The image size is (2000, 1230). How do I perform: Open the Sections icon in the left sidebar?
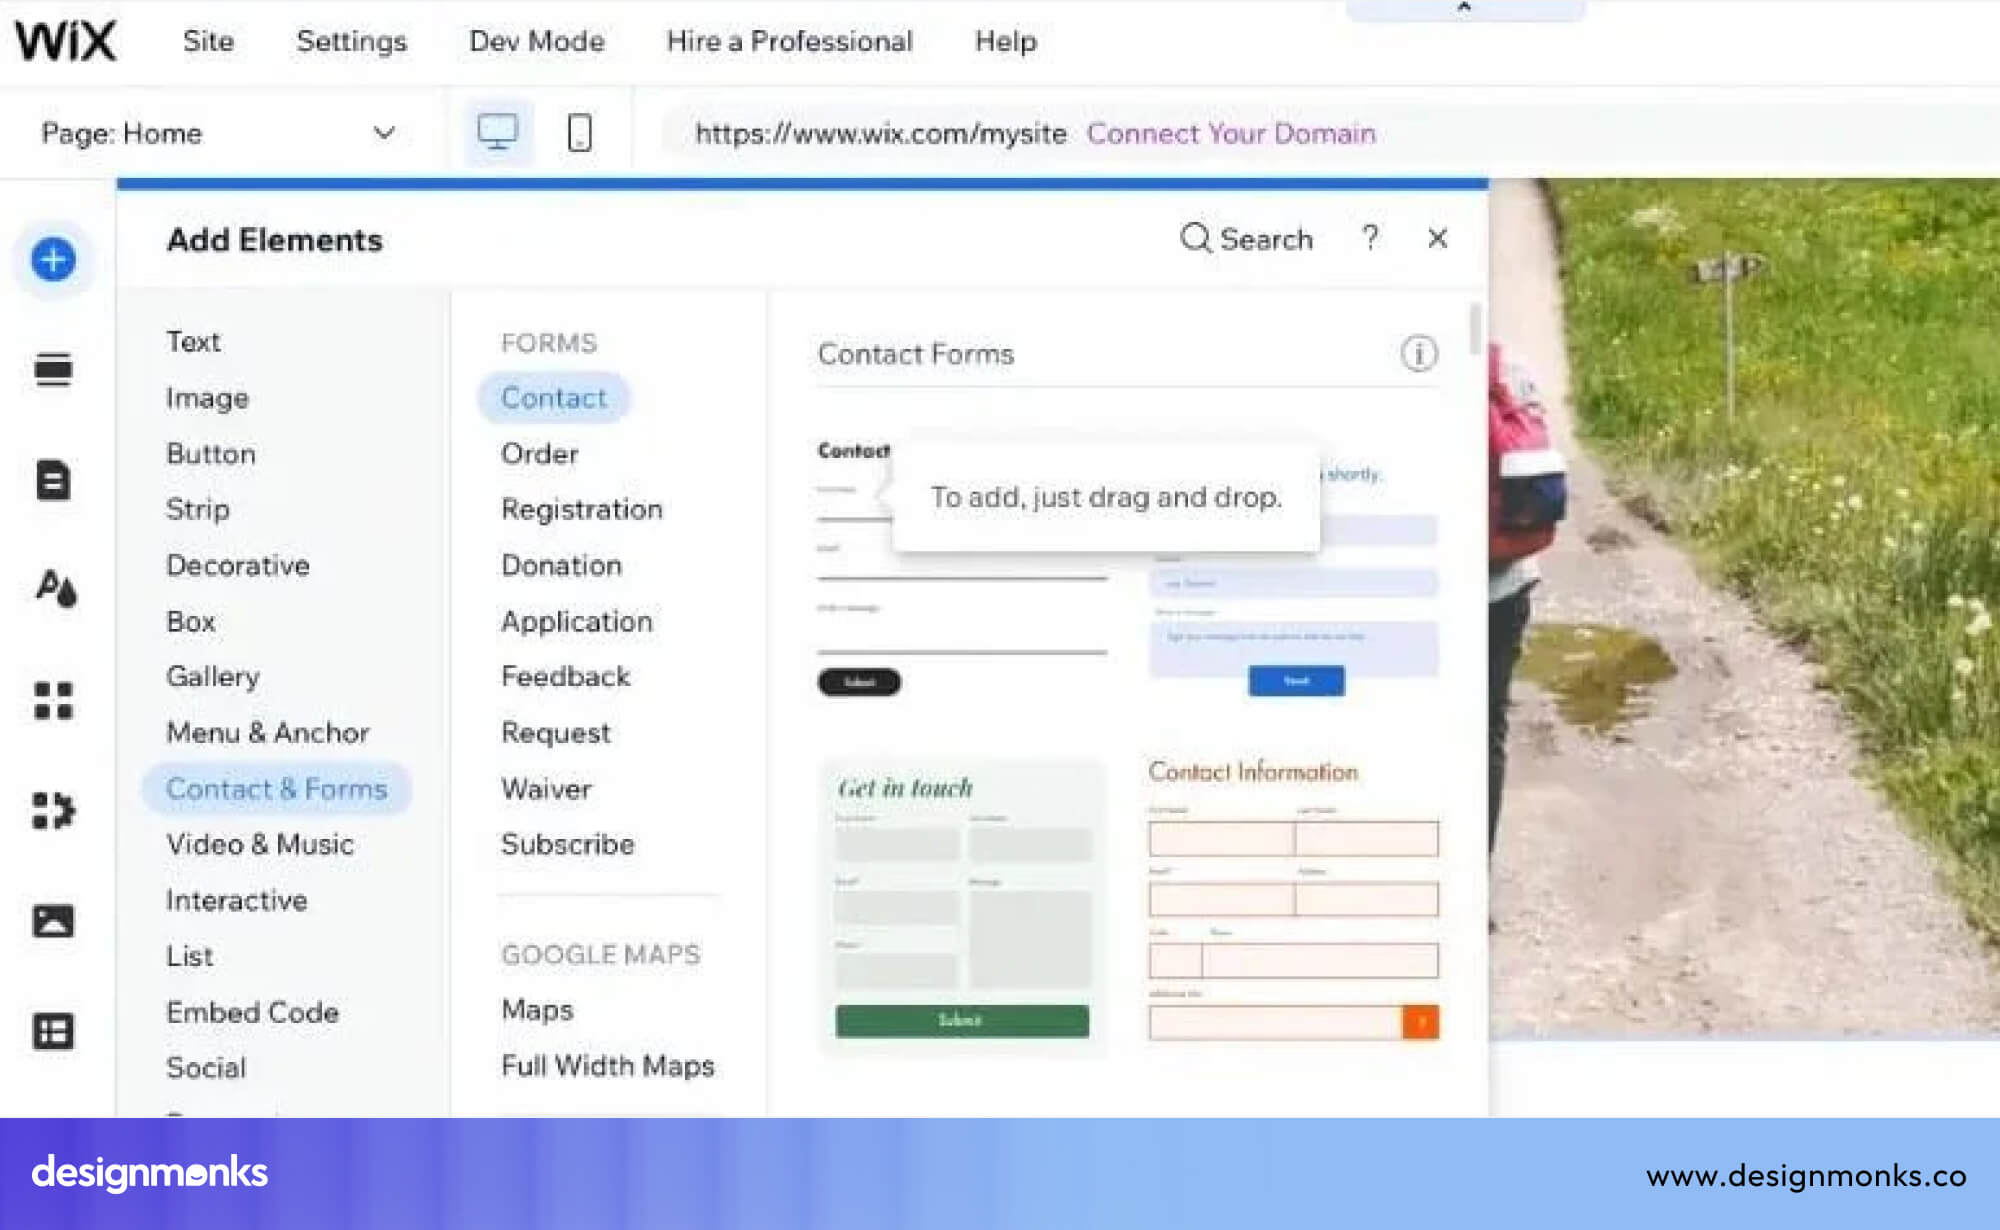[53, 370]
